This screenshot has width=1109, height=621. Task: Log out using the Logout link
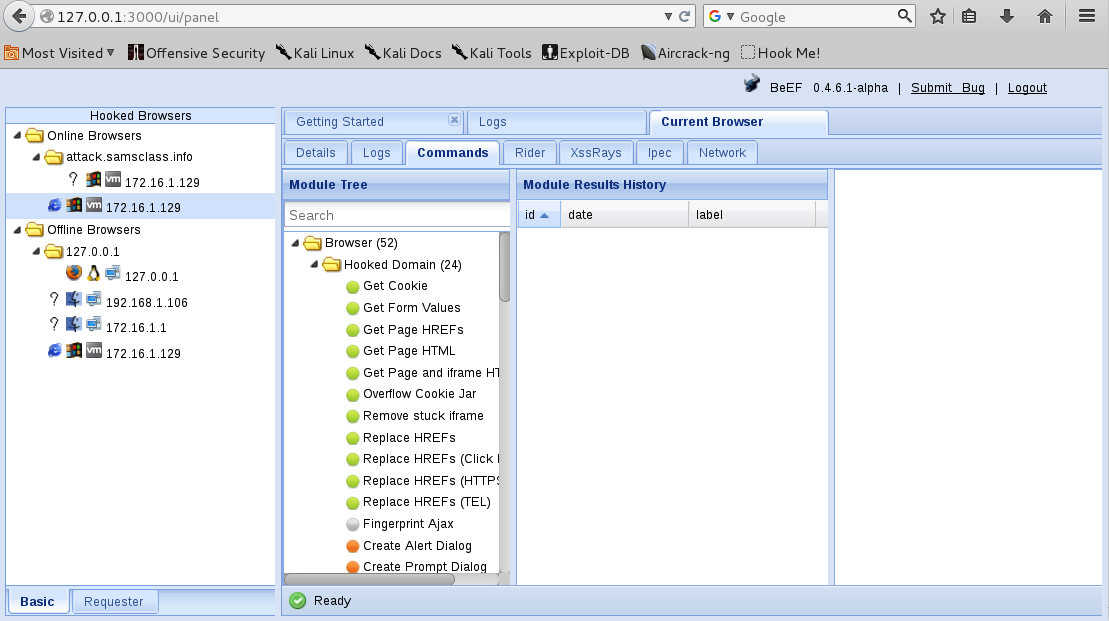[x=1027, y=88]
